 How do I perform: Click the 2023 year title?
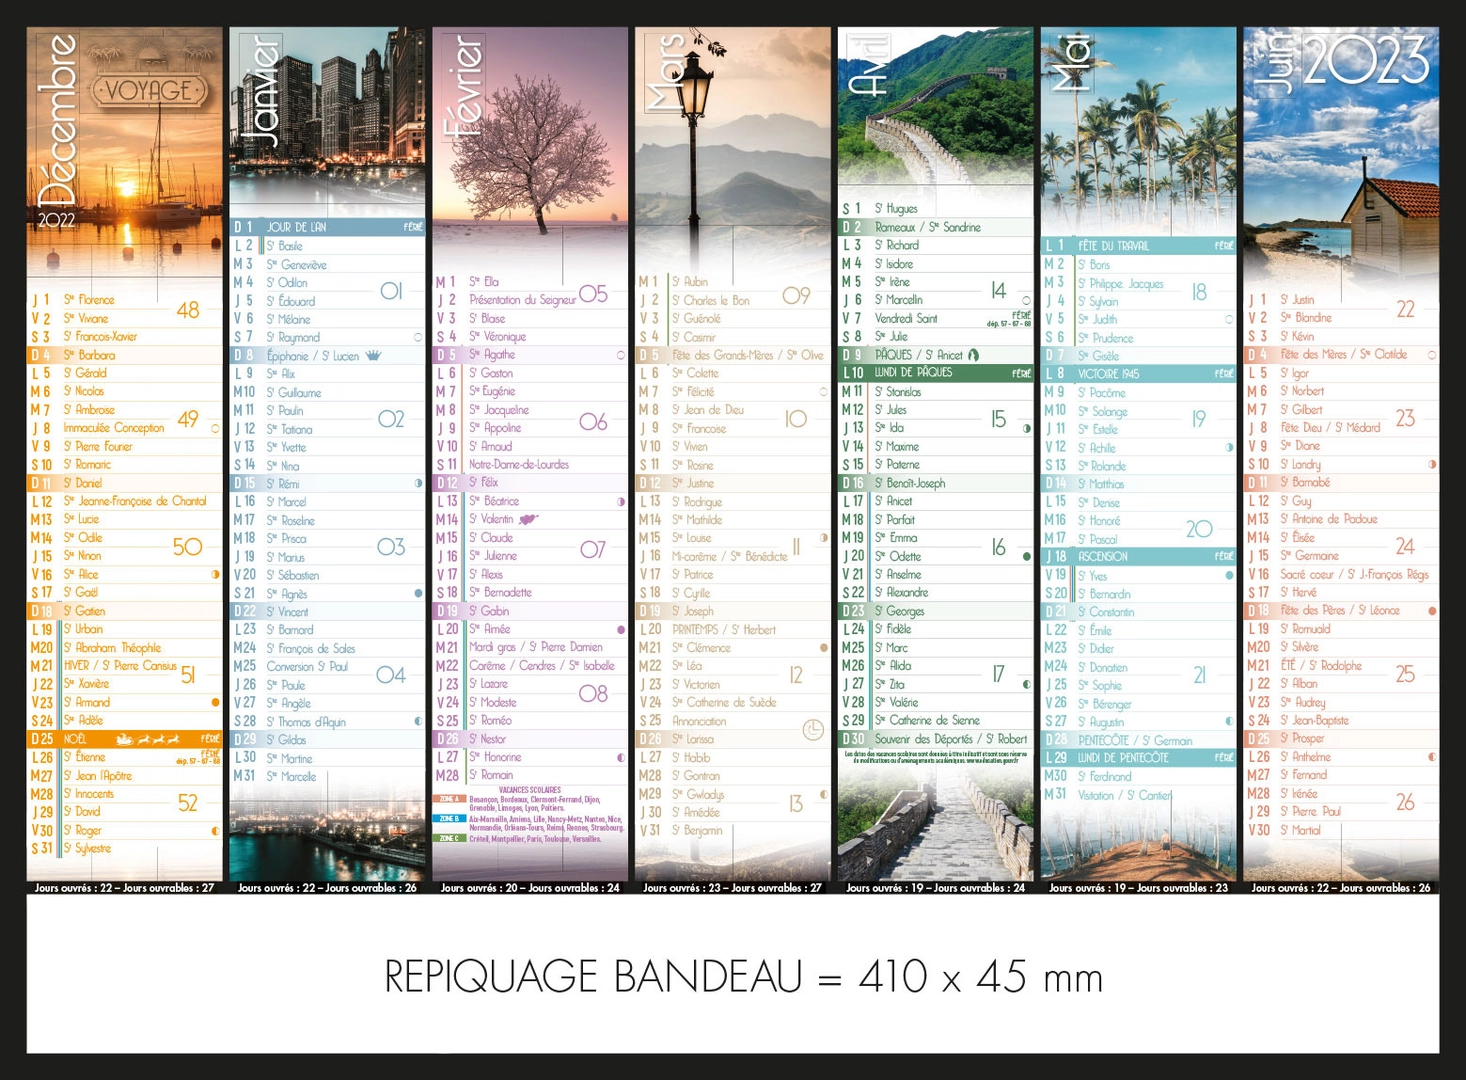(1366, 62)
